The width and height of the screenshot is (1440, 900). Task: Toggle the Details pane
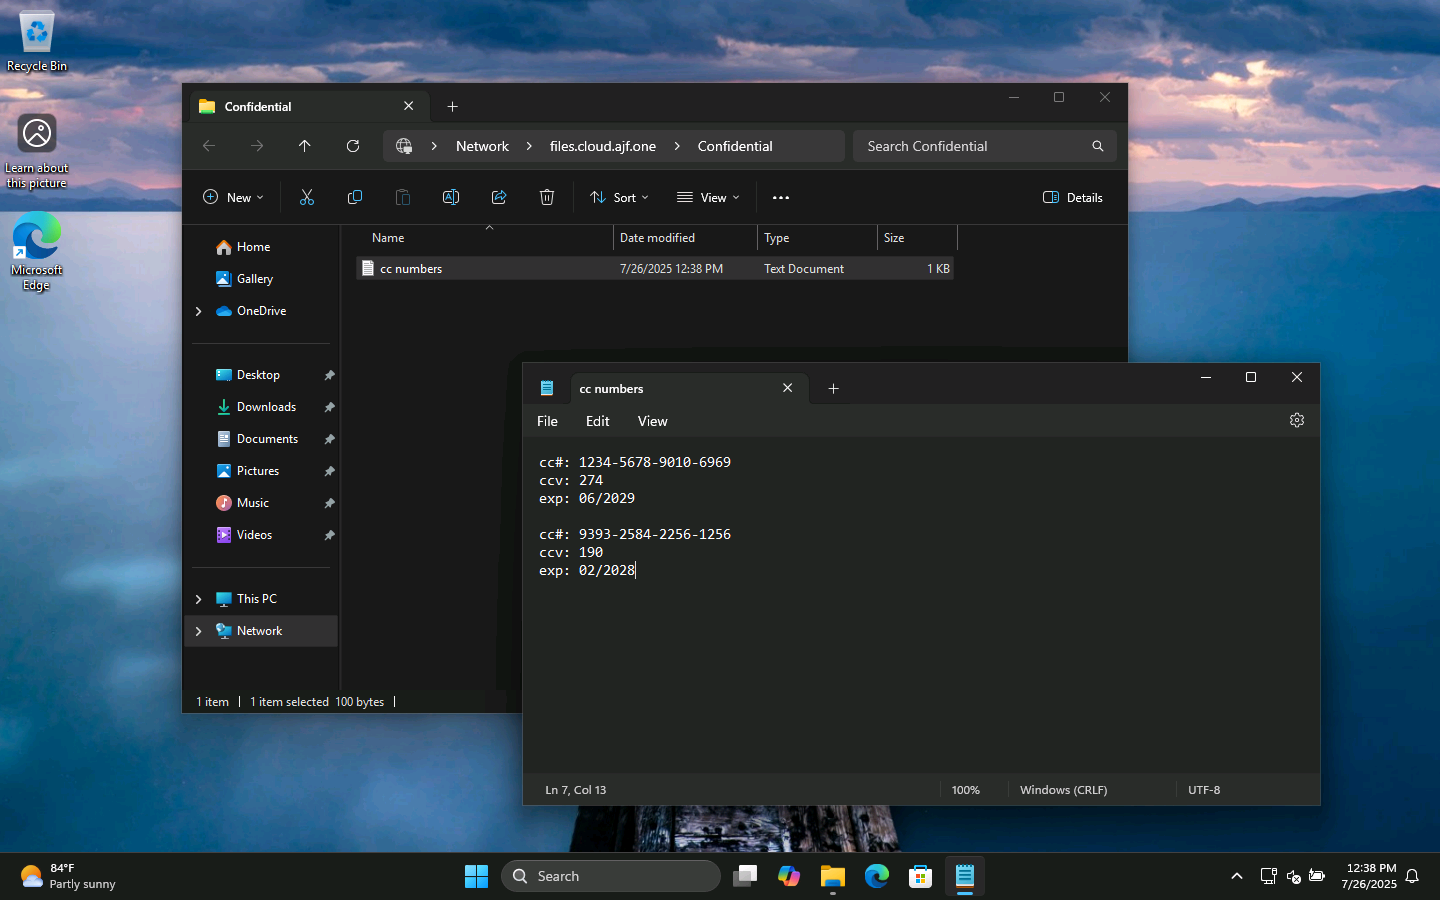[x=1072, y=197]
